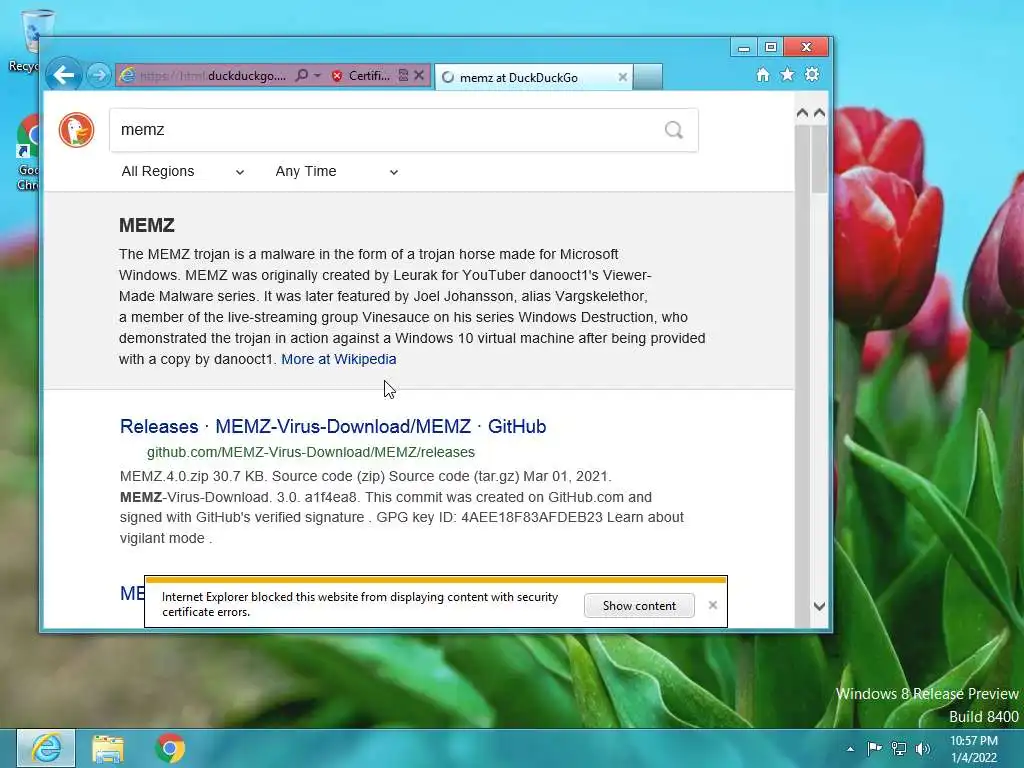Minimize the Internet Explorer window
The image size is (1024, 768).
743,47
